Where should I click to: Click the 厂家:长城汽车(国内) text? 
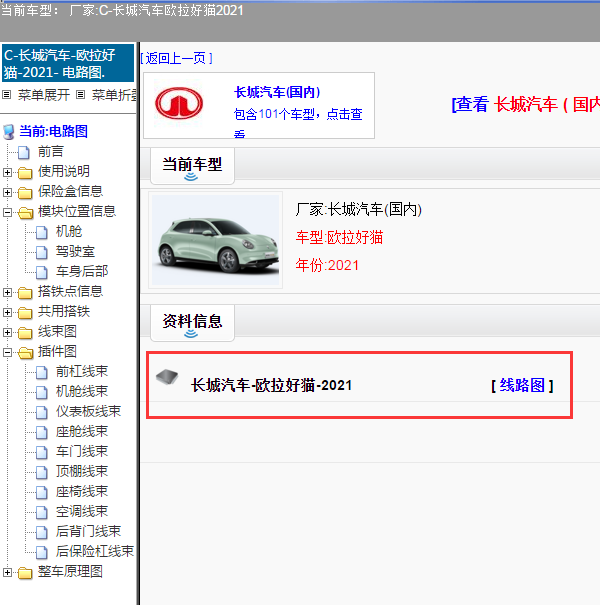358,210
